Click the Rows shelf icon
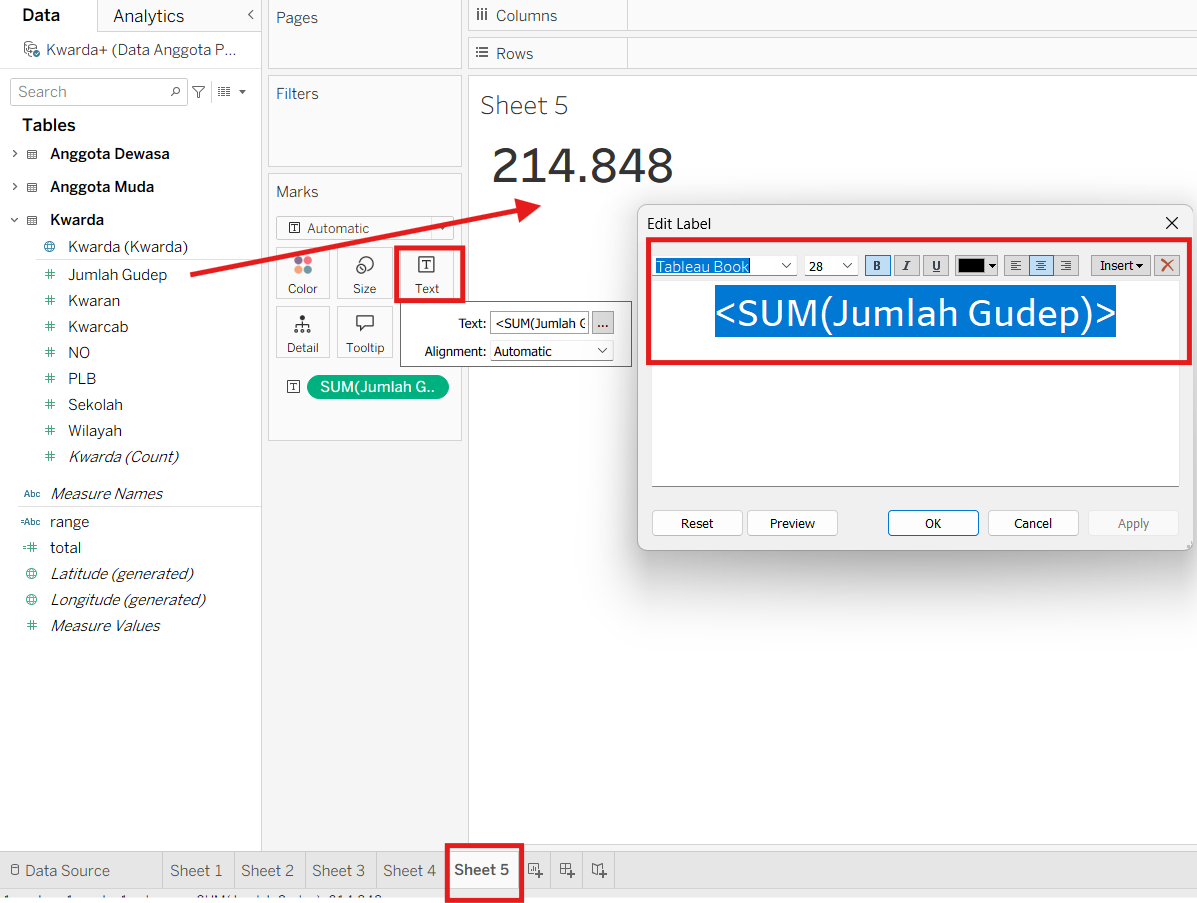Image resolution: width=1197 pixels, height=903 pixels. tap(482, 53)
